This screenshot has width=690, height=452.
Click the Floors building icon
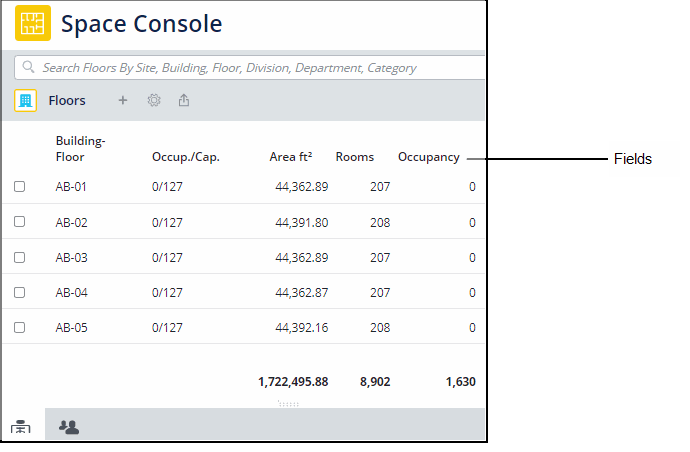(x=26, y=100)
